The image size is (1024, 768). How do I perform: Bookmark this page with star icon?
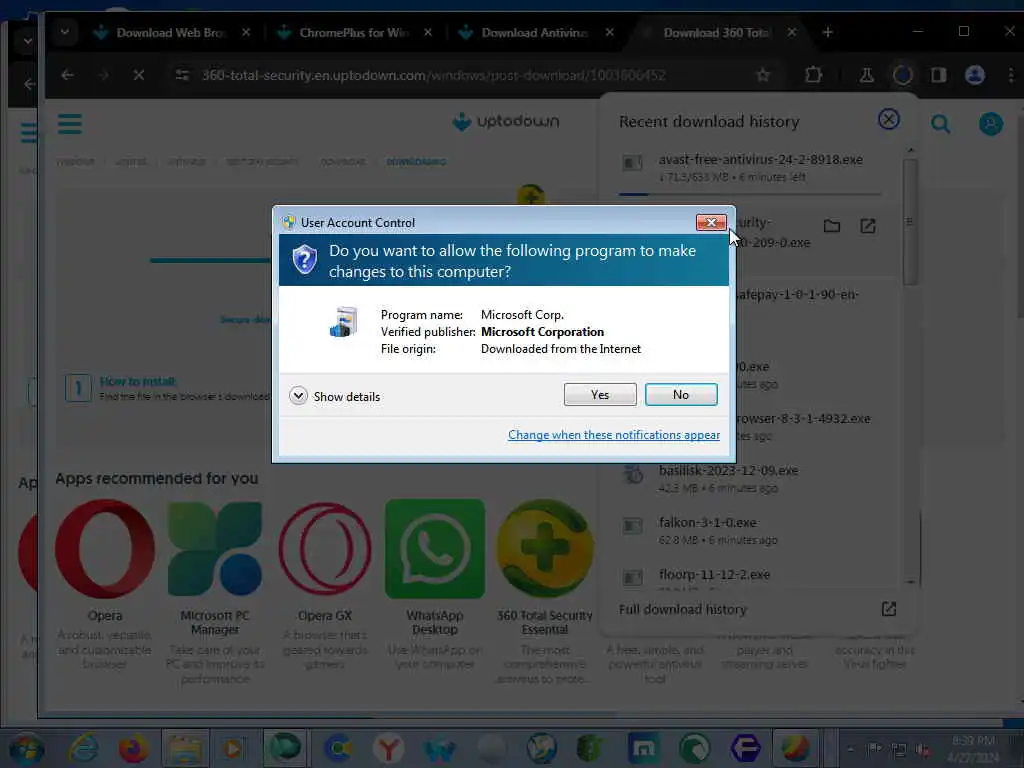pos(763,75)
